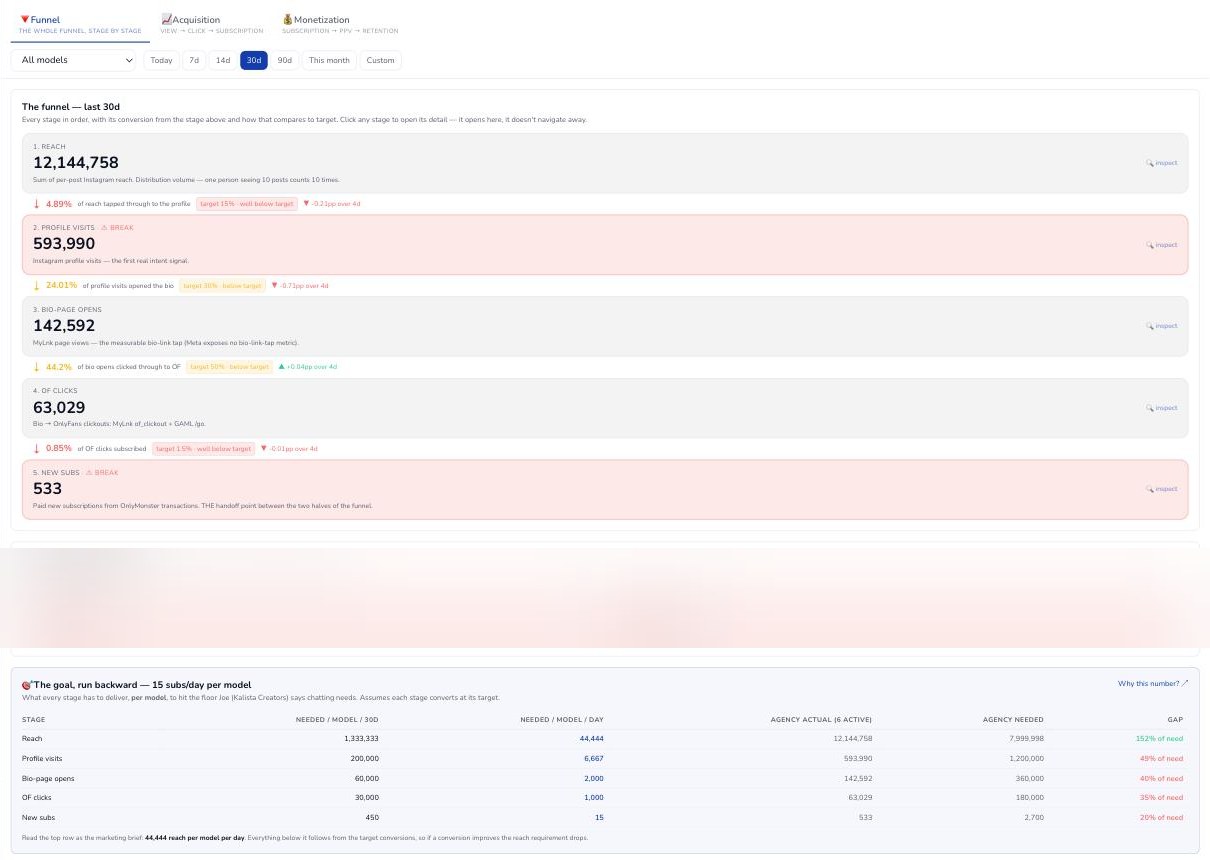This screenshot has height=860, width=1210.
Task: Select the 7d date range
Action: click(194, 60)
